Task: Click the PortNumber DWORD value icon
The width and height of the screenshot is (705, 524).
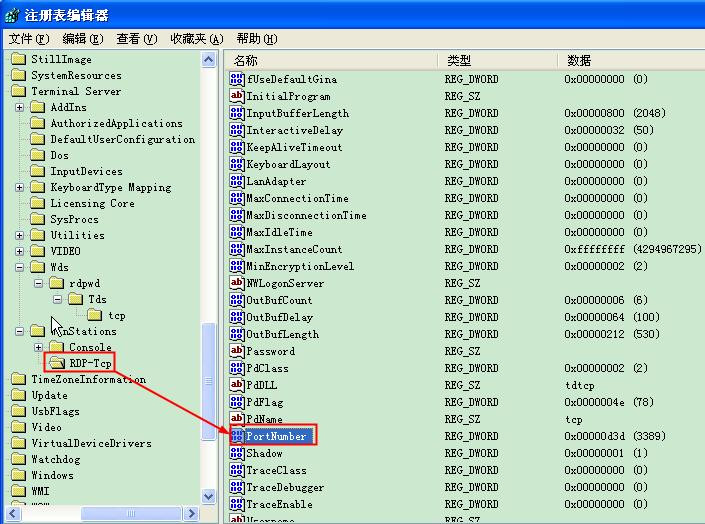Action: point(238,436)
